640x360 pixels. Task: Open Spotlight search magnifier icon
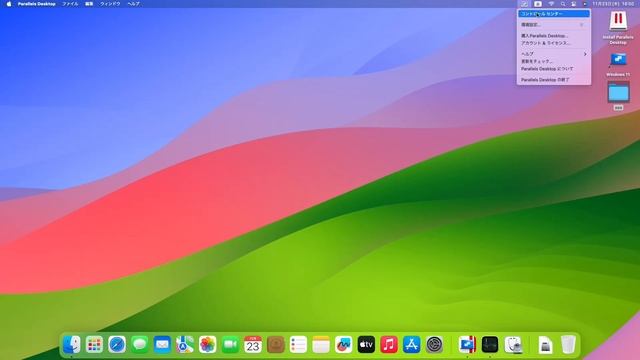563,4
